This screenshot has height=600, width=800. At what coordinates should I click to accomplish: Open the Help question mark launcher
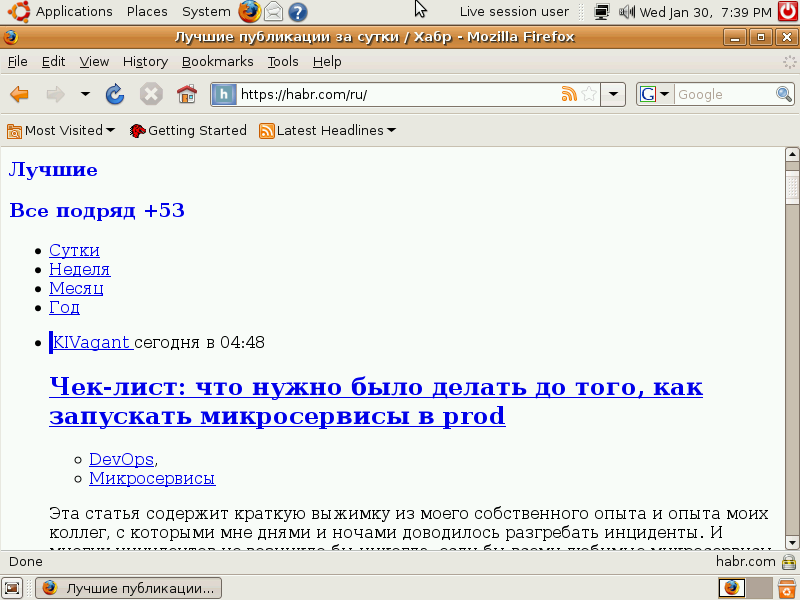tap(298, 12)
